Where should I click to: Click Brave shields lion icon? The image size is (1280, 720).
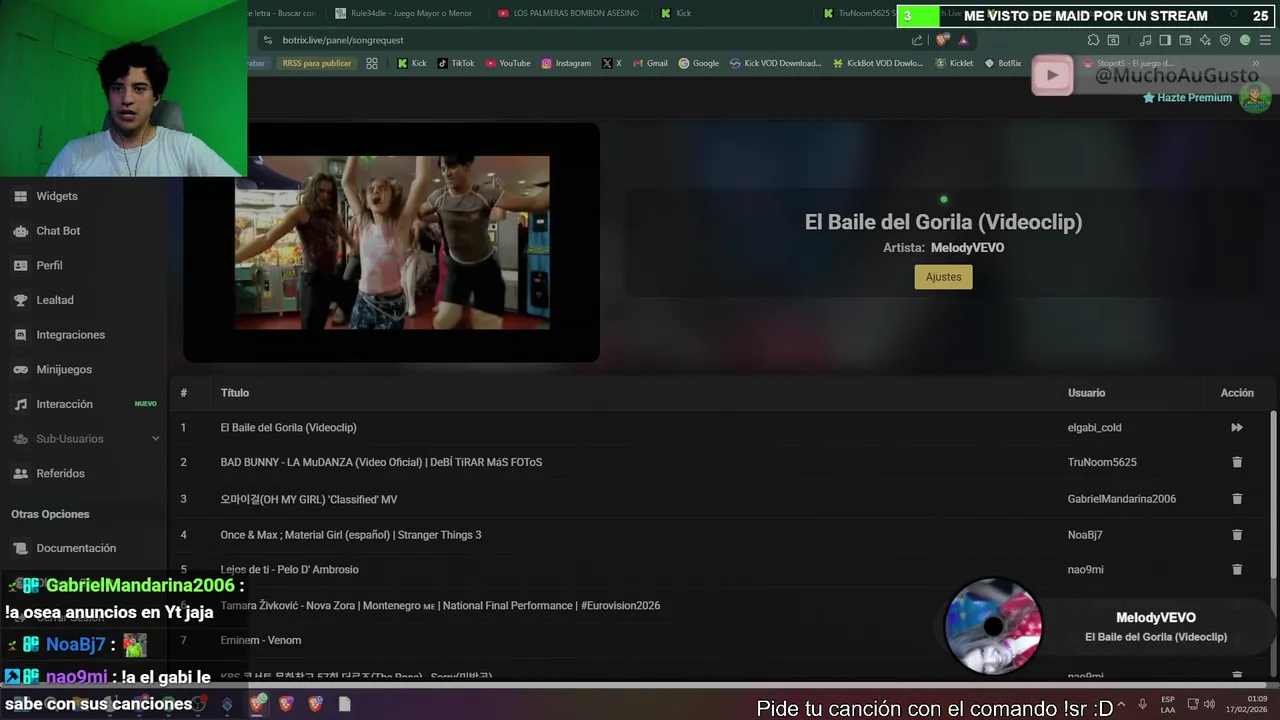942,40
